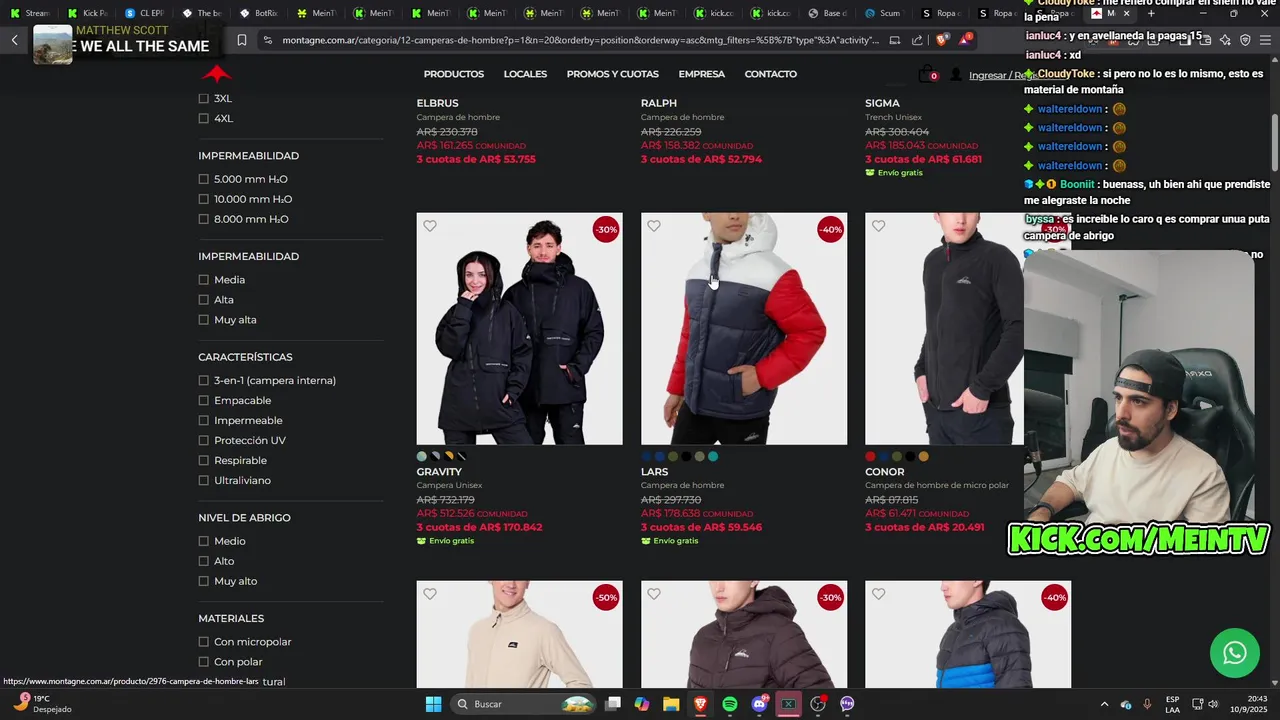Viewport: 1280px width, 720px height.
Task: Click the microphone tray icon
Action: tap(1147, 704)
